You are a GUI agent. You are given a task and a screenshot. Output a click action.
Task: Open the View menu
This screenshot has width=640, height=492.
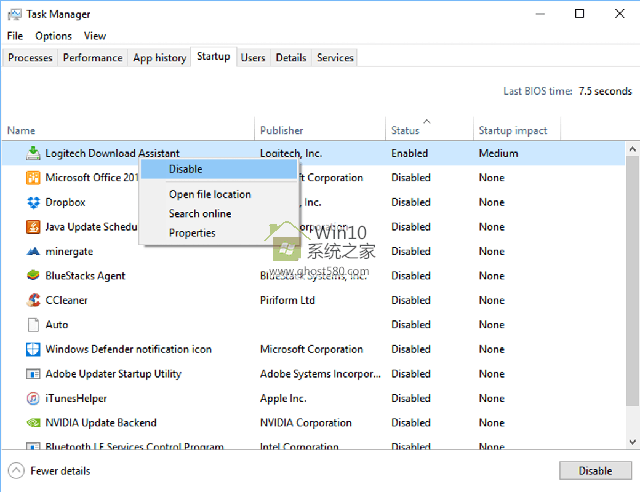(95, 36)
